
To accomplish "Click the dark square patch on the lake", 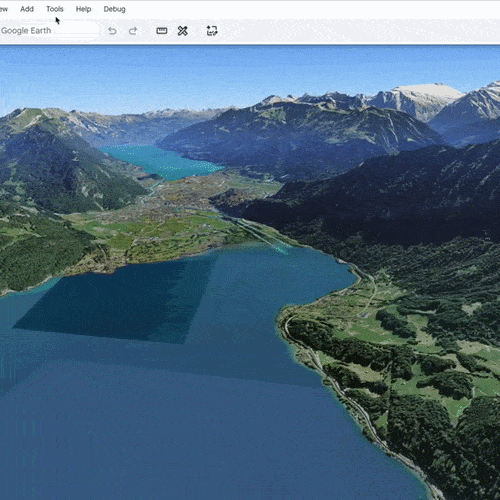I will (x=117, y=300).
